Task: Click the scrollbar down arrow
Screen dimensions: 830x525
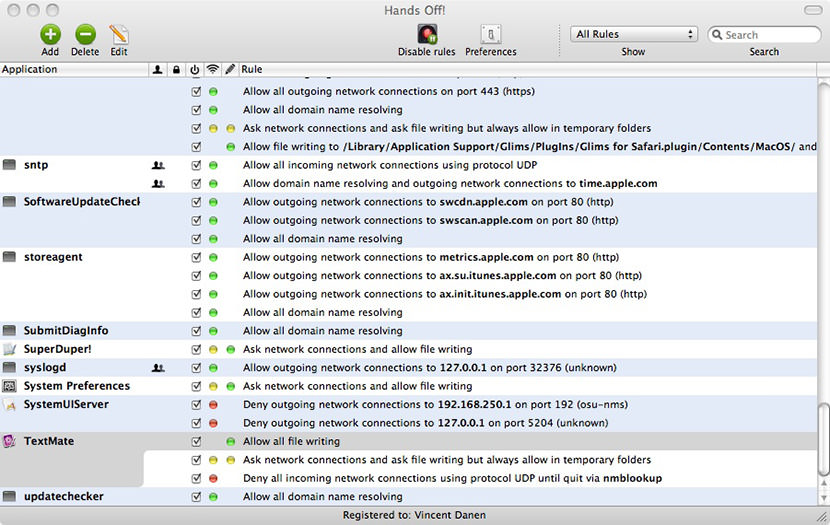Action: pos(824,497)
